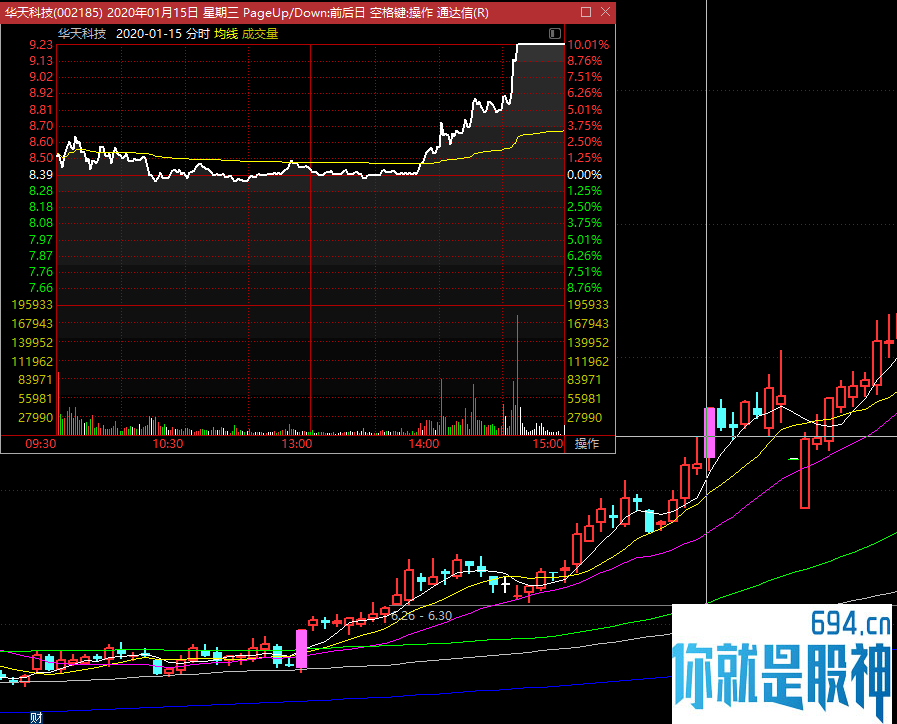Click the 195933 volume label on left axis
897x724 pixels.
click(32, 305)
